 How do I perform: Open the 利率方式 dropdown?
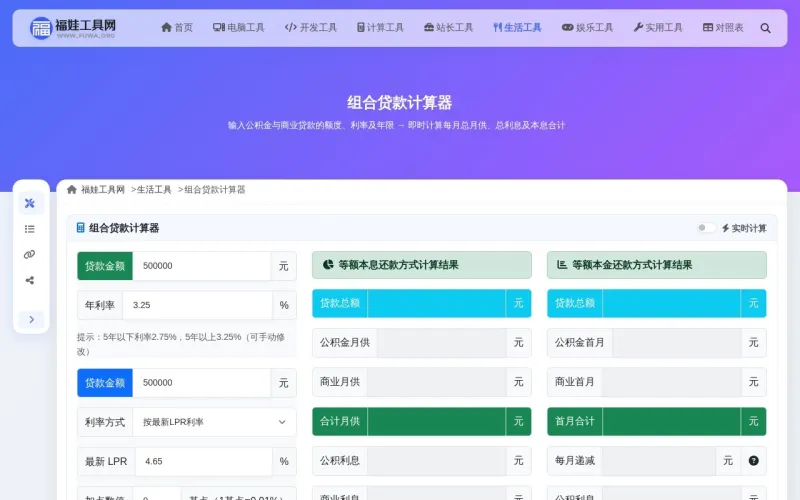[x=214, y=422]
